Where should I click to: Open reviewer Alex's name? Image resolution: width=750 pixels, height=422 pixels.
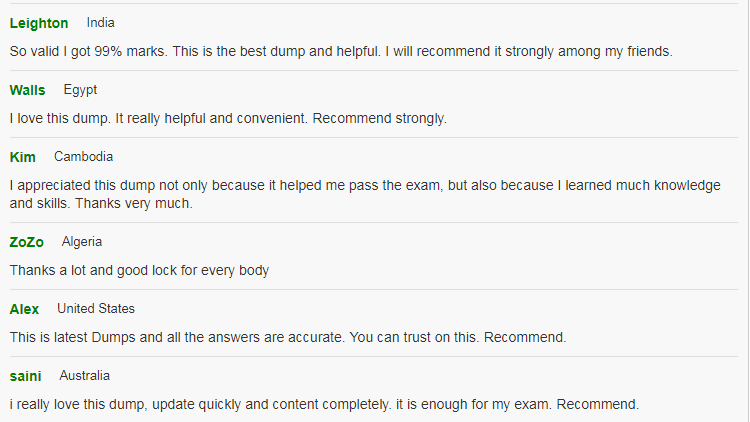point(24,309)
